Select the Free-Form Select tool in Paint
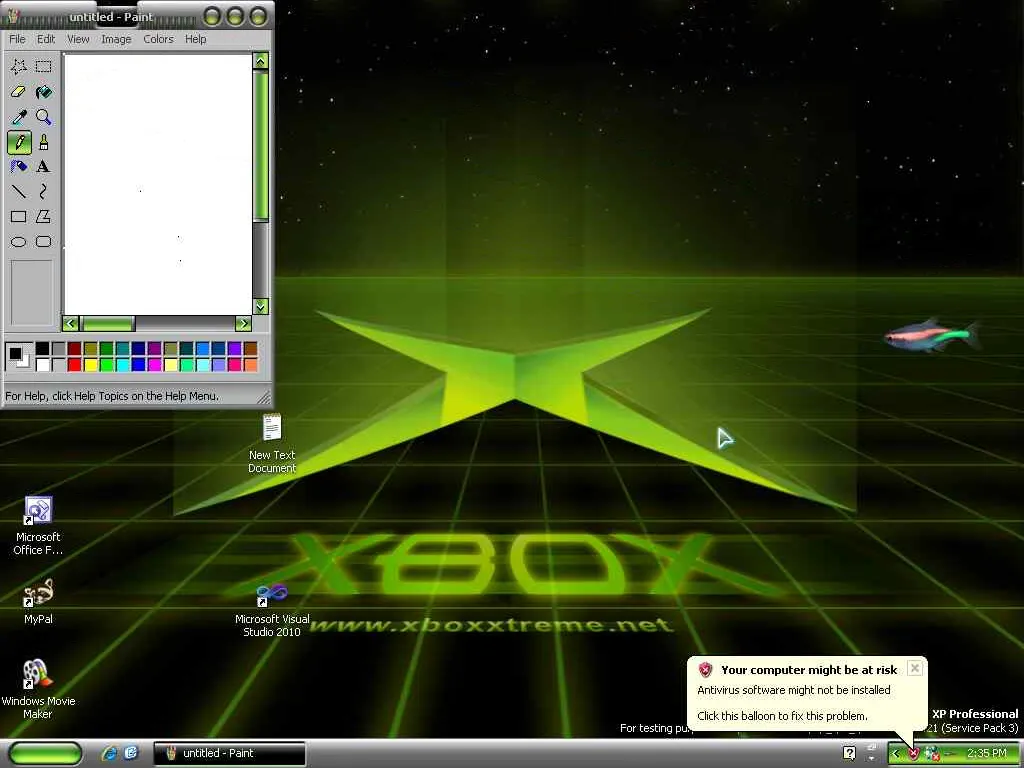This screenshot has width=1024, height=768. [x=19, y=66]
